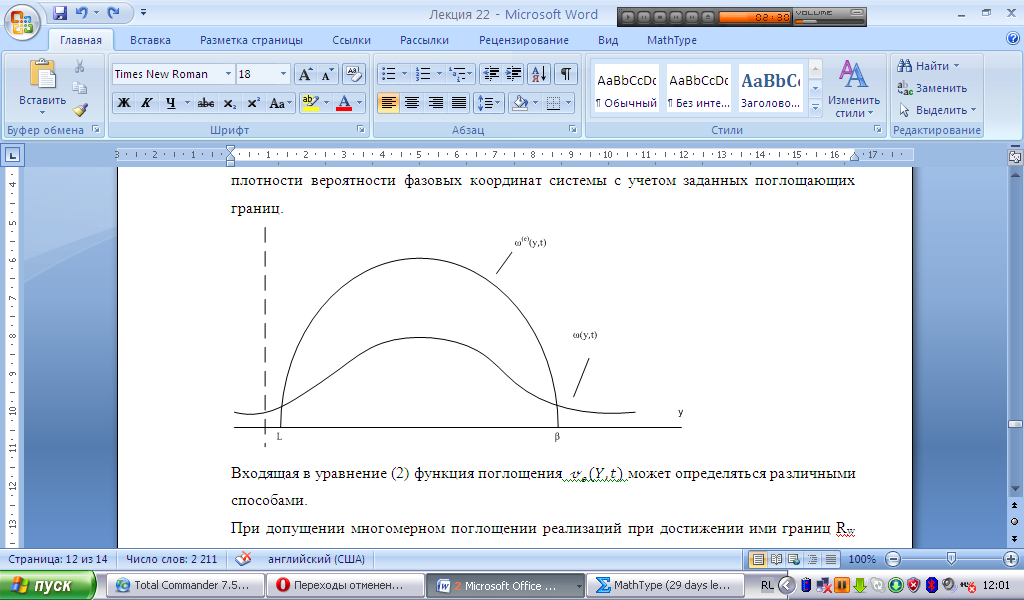Image resolution: width=1024 pixels, height=600 pixels.
Task: Toggle paragraph marks display (¶)
Action: point(566,74)
